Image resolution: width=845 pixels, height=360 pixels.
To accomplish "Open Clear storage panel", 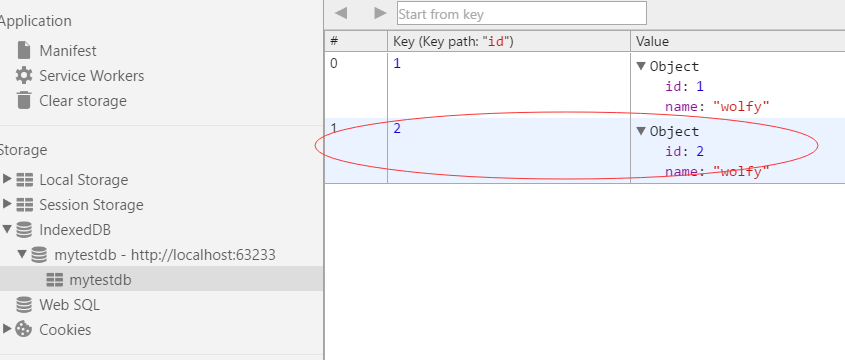I will coord(83,101).
